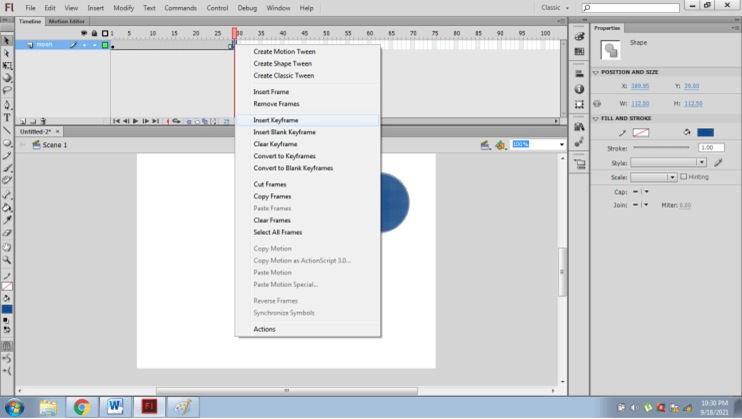Open the Cap dropdown arrow
The height and width of the screenshot is (419, 742).
tap(646, 192)
